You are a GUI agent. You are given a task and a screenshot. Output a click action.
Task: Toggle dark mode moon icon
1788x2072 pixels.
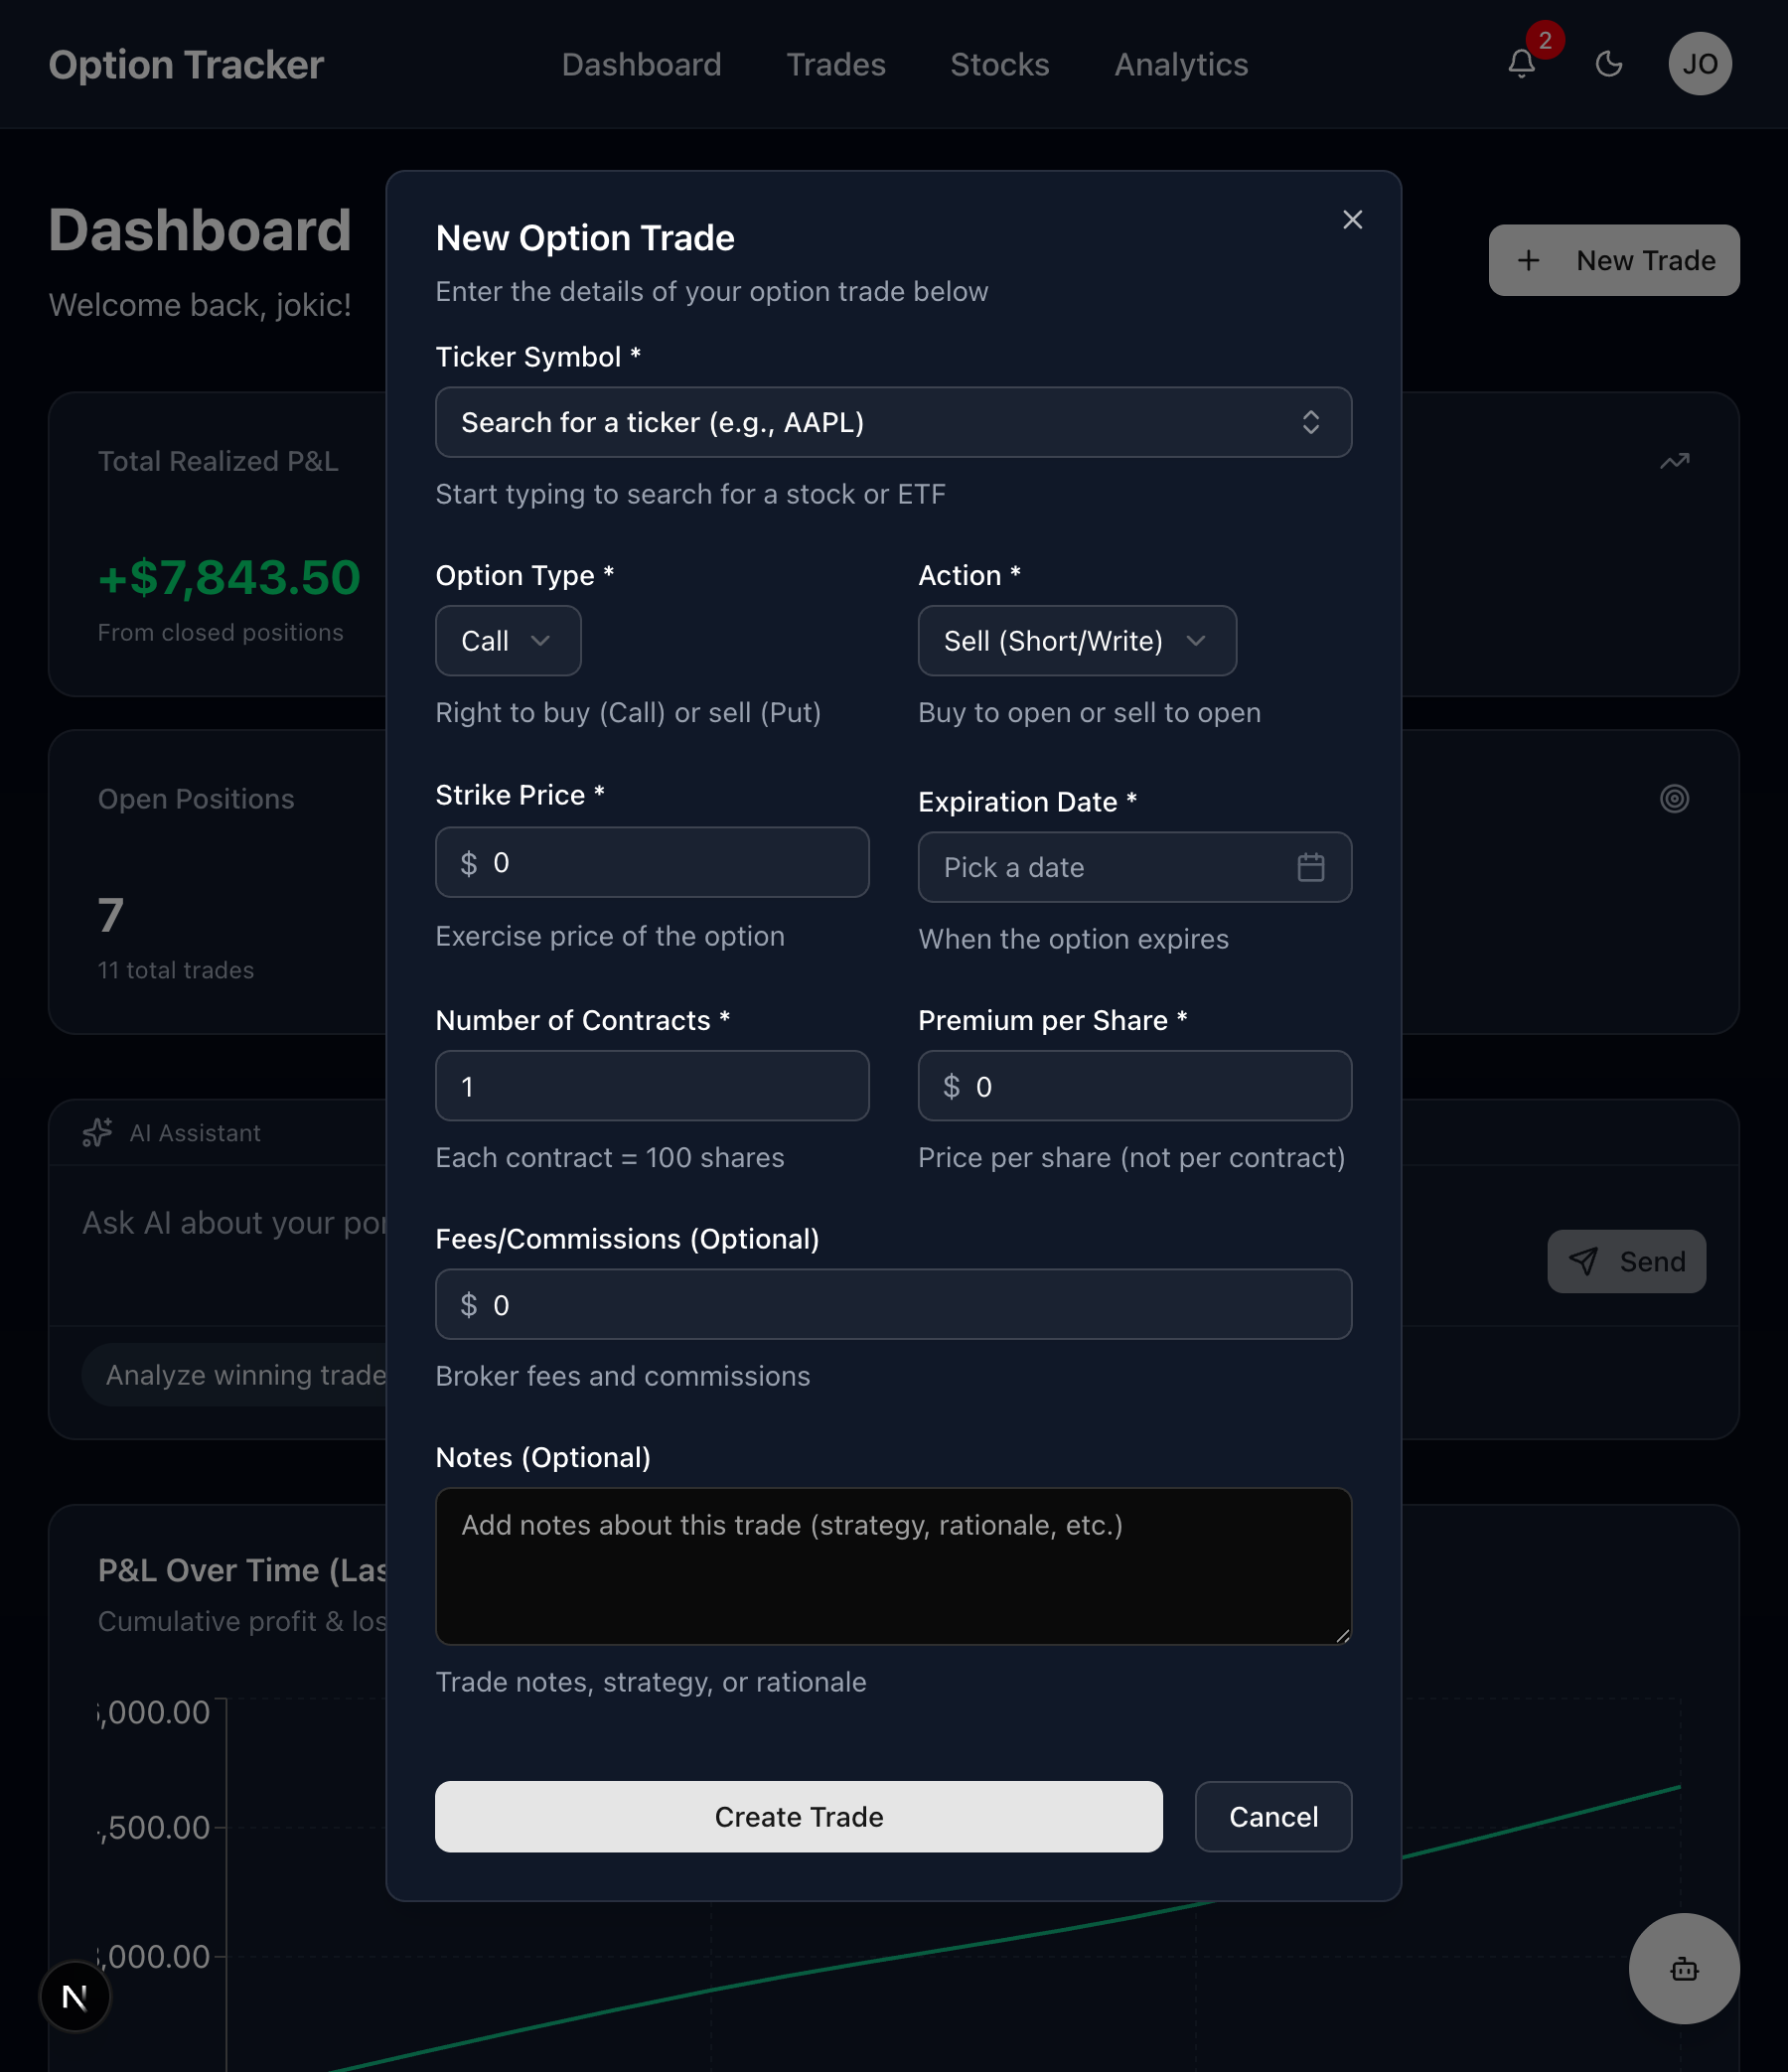pos(1608,65)
